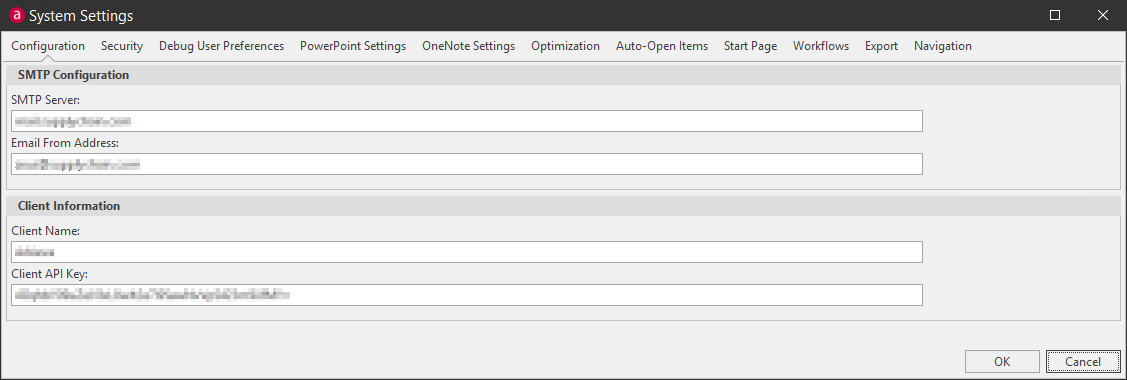Image resolution: width=1127 pixels, height=380 pixels.
Task: Select the Client API Key field
Action: [x=467, y=295]
